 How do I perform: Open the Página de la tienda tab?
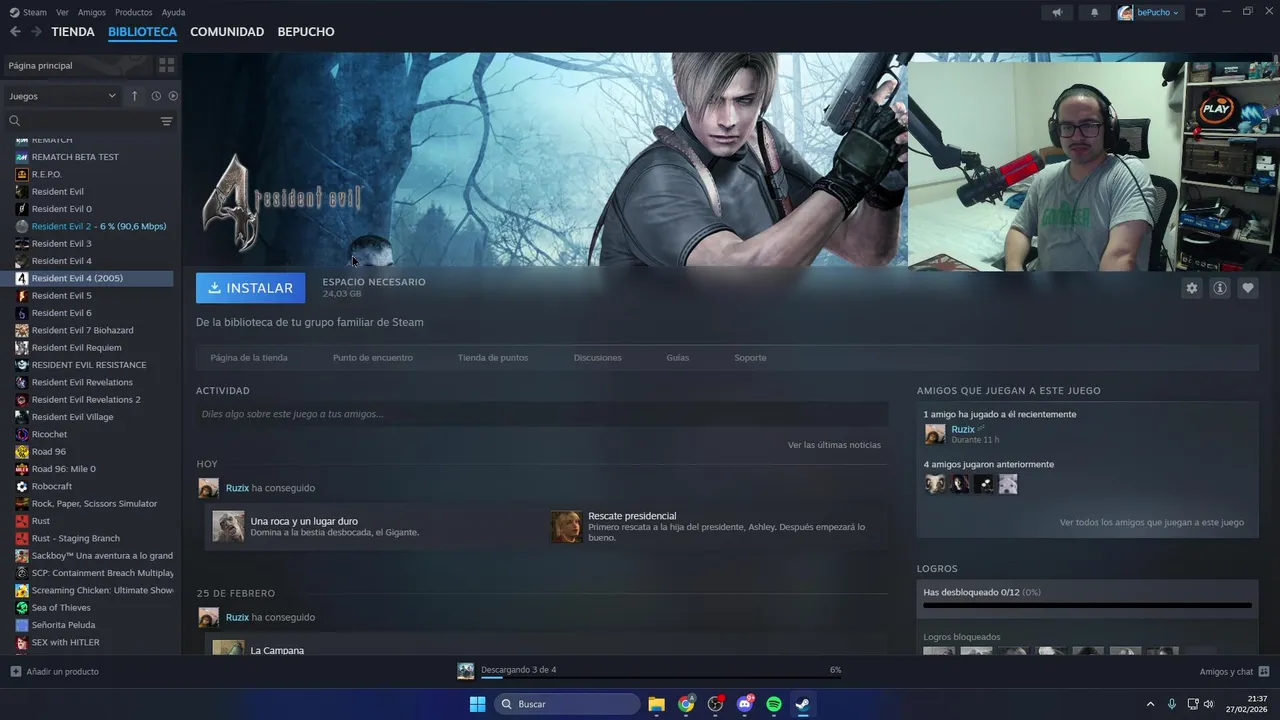click(249, 358)
